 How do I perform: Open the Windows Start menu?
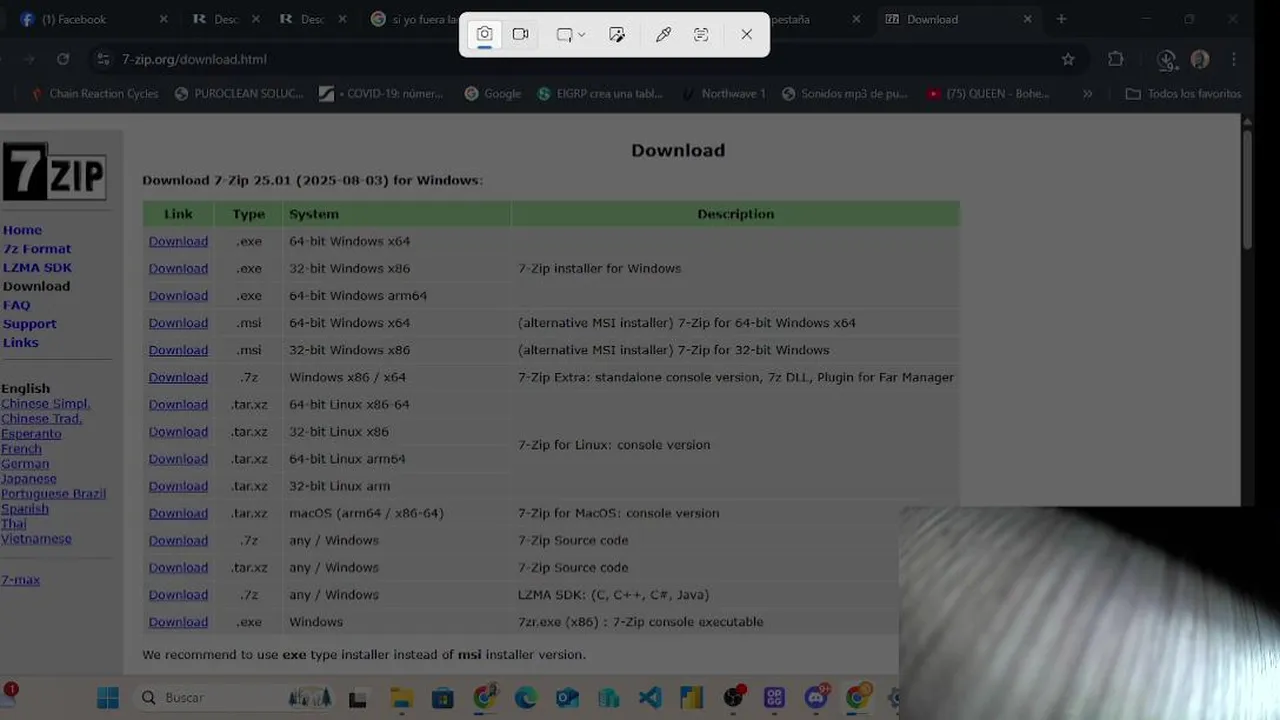[x=108, y=698]
